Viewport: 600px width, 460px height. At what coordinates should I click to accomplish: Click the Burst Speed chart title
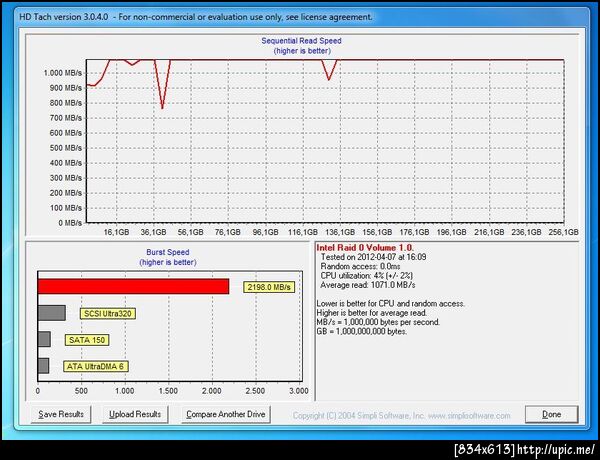coord(168,252)
